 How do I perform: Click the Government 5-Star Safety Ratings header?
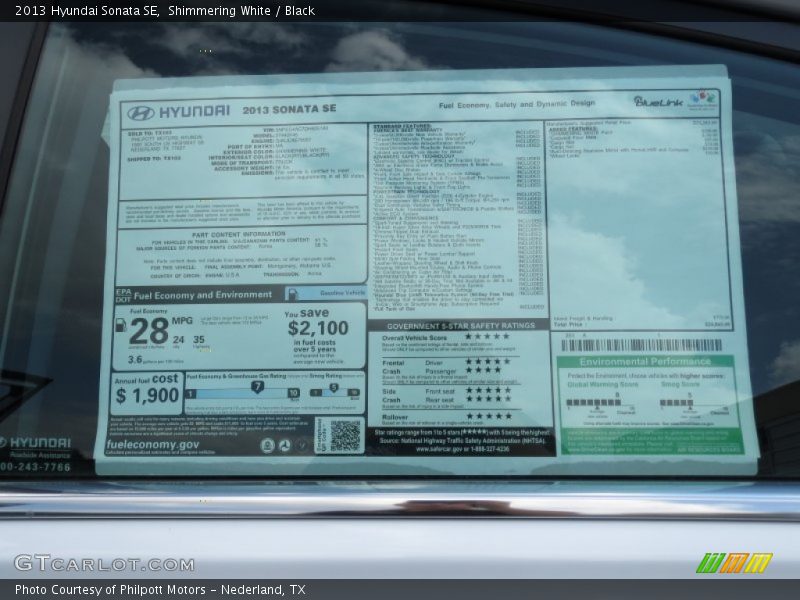[460, 325]
